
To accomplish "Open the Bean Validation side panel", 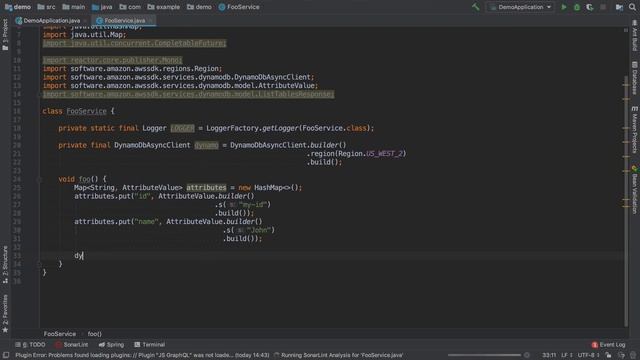I will click(635, 190).
